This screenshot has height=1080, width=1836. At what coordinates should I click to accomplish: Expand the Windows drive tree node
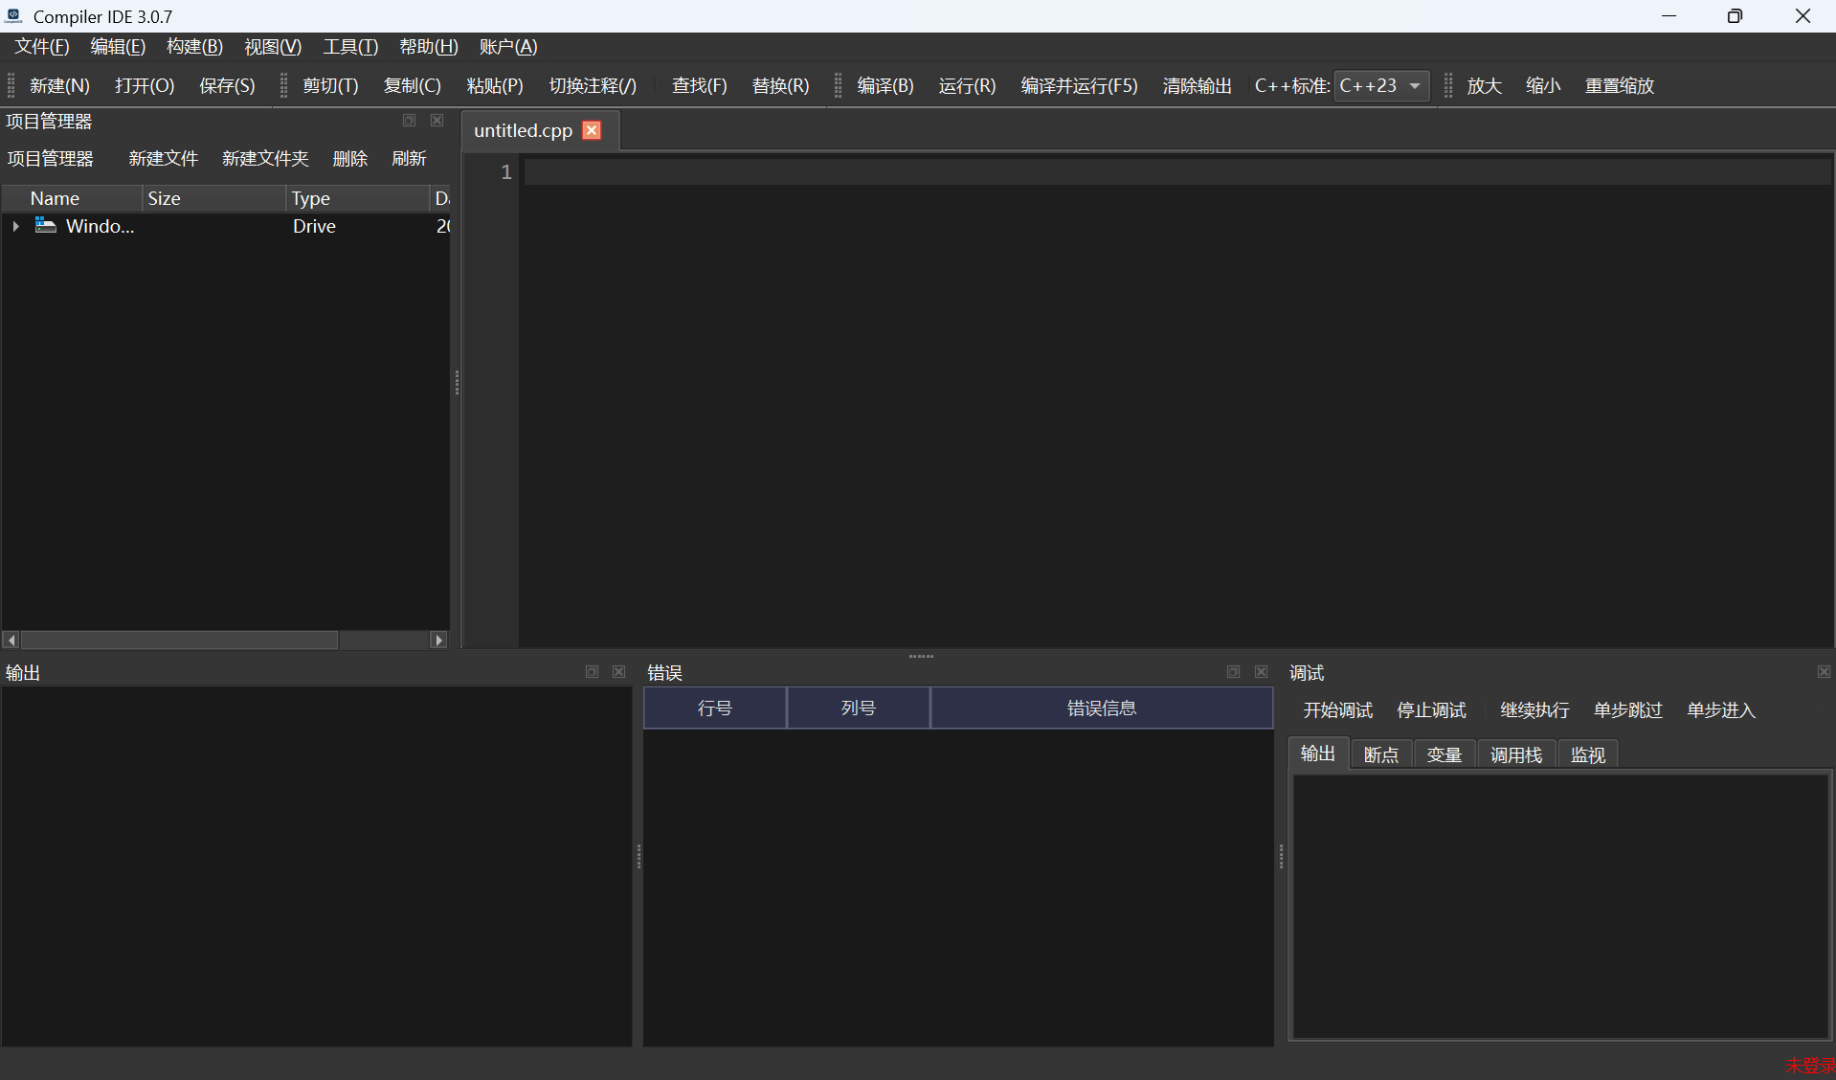pyautogui.click(x=16, y=227)
